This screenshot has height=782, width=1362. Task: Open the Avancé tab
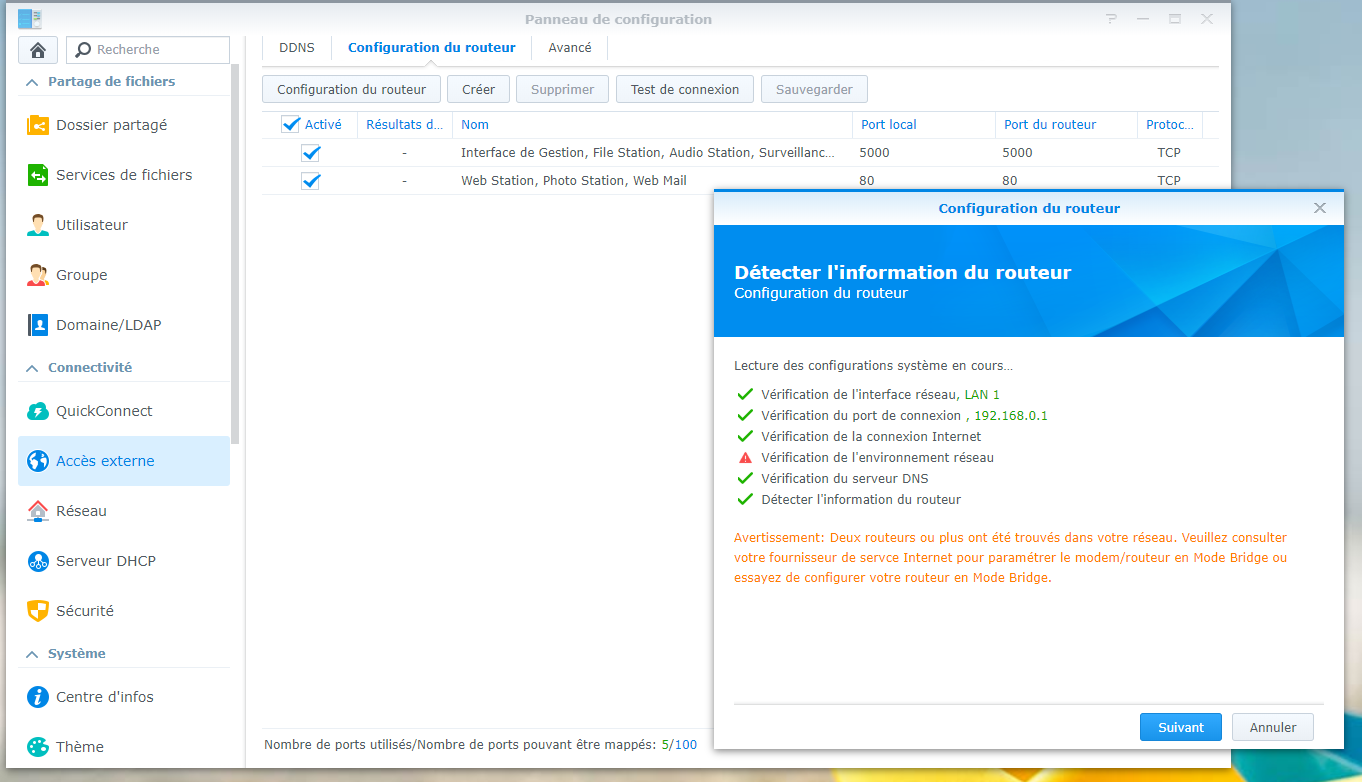pyautogui.click(x=568, y=46)
